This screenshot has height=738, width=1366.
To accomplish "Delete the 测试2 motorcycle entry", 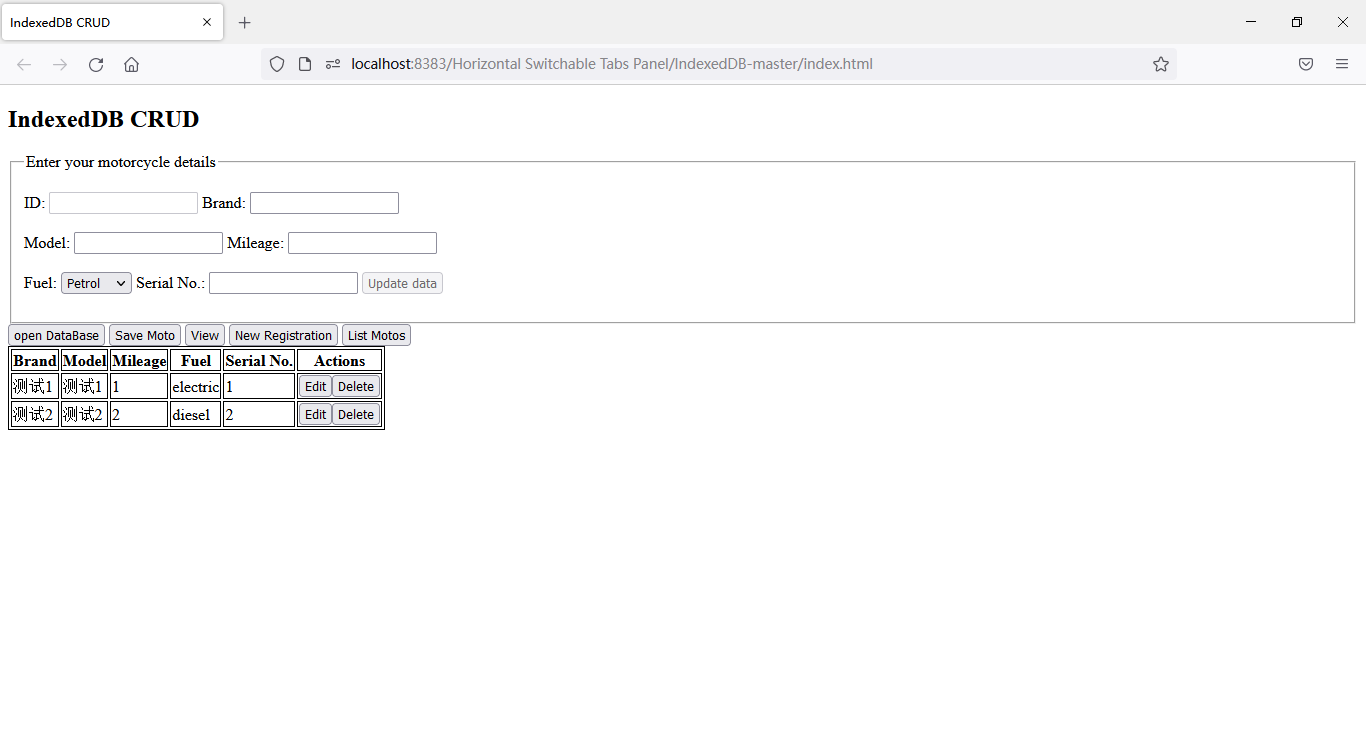I will coord(355,413).
